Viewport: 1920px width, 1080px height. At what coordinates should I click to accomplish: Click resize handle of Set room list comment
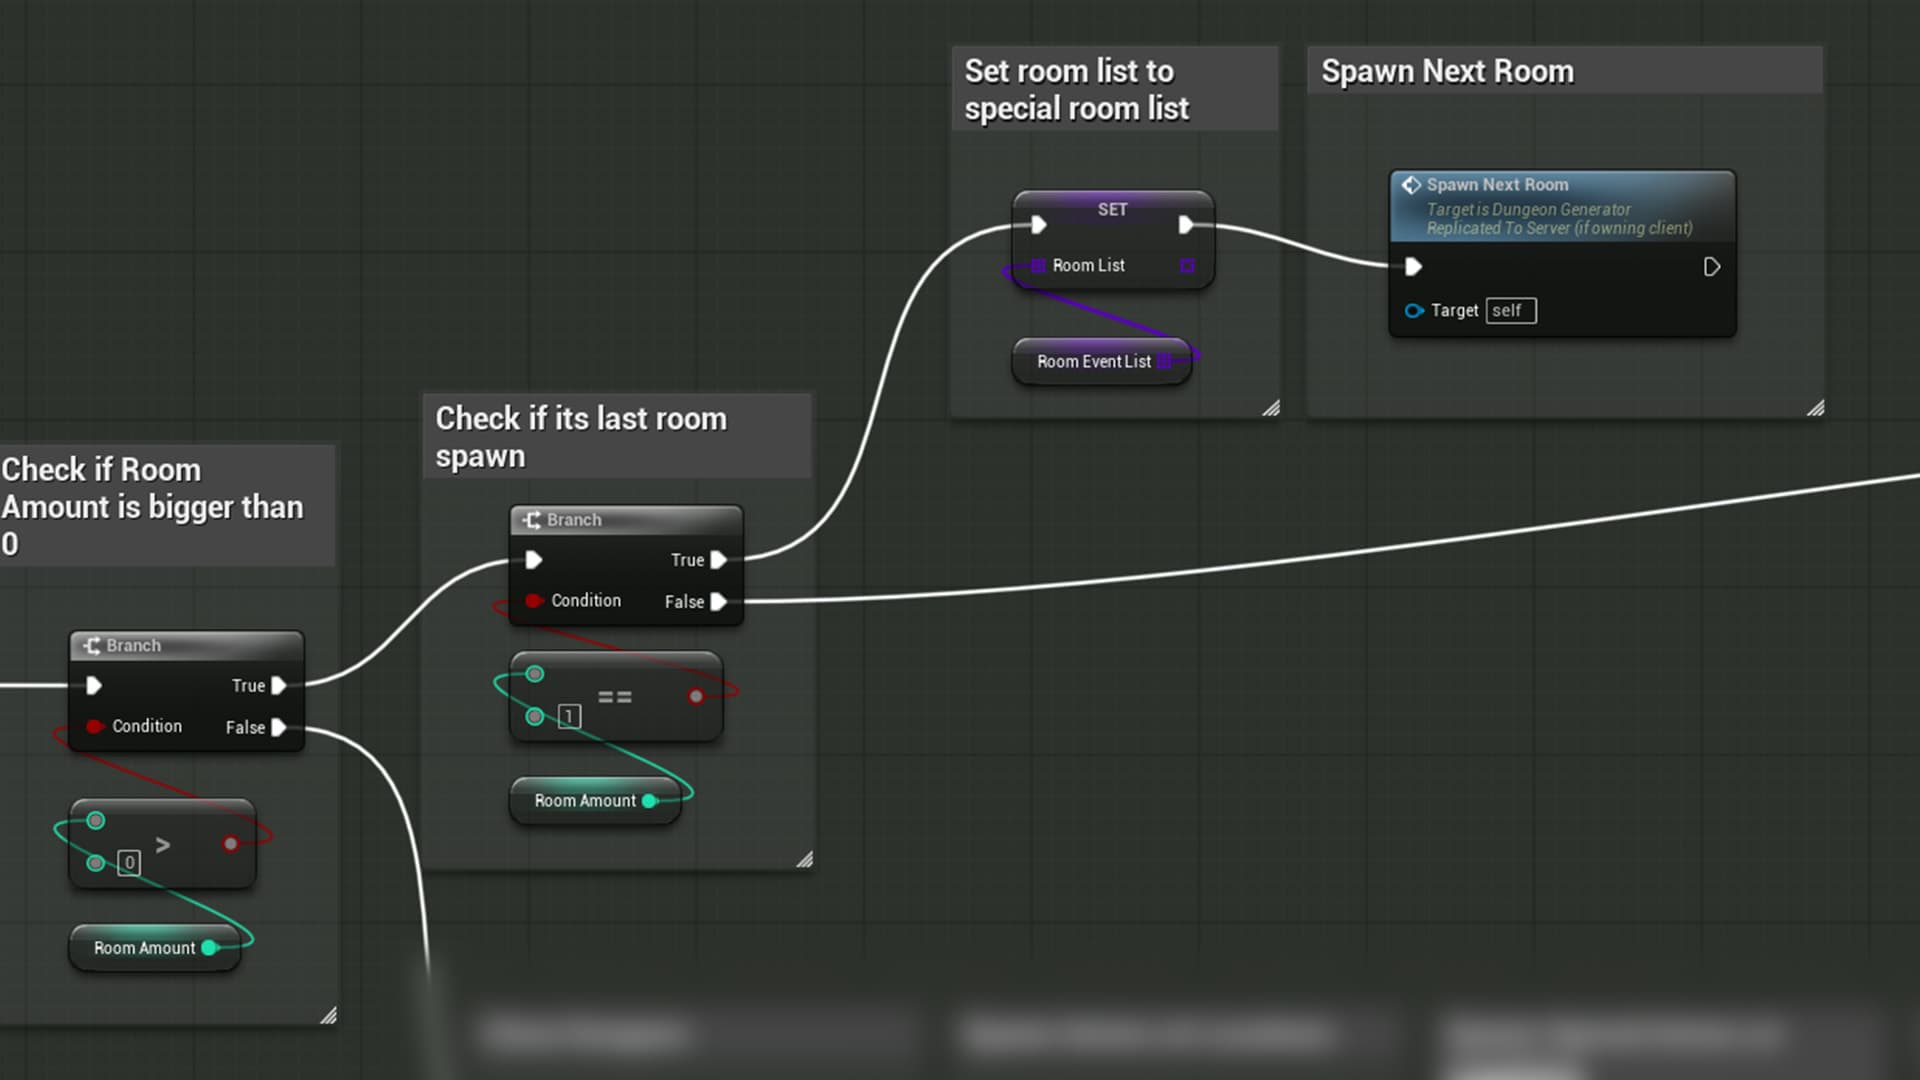(1271, 408)
